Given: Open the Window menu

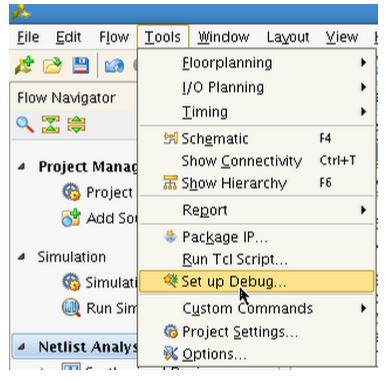Looking at the screenshot, I should coord(224,37).
